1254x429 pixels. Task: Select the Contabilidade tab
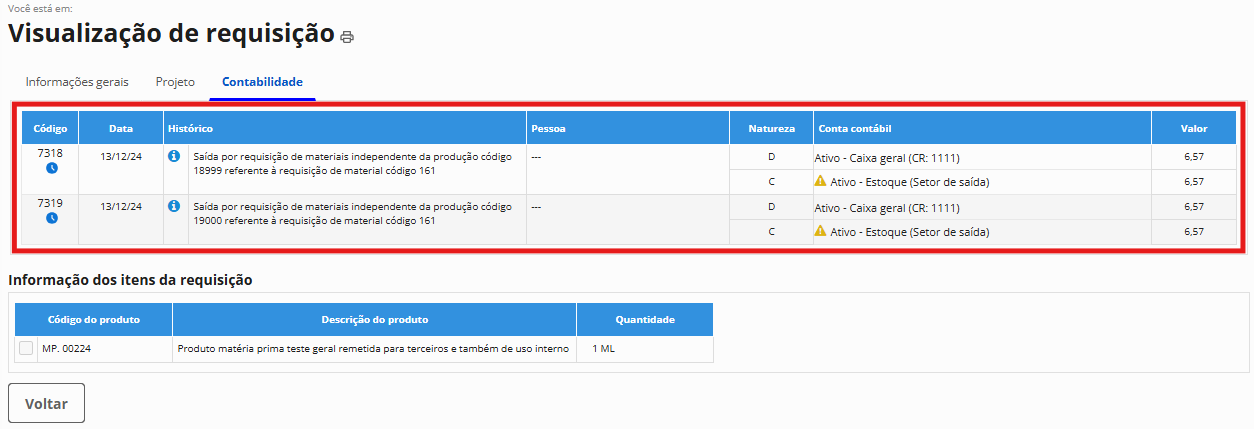262,82
